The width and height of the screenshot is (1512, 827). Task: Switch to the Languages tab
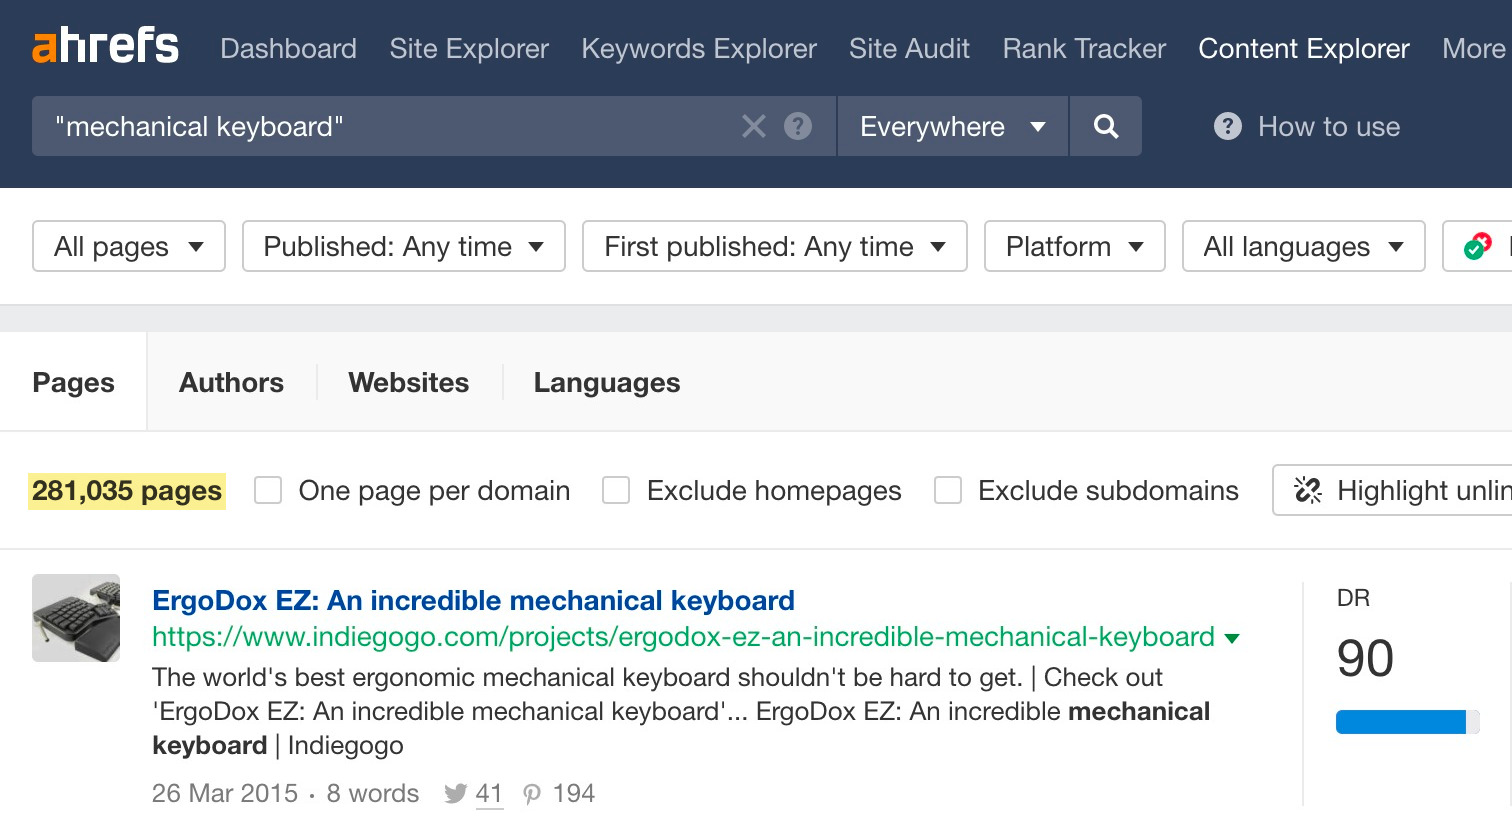607,382
